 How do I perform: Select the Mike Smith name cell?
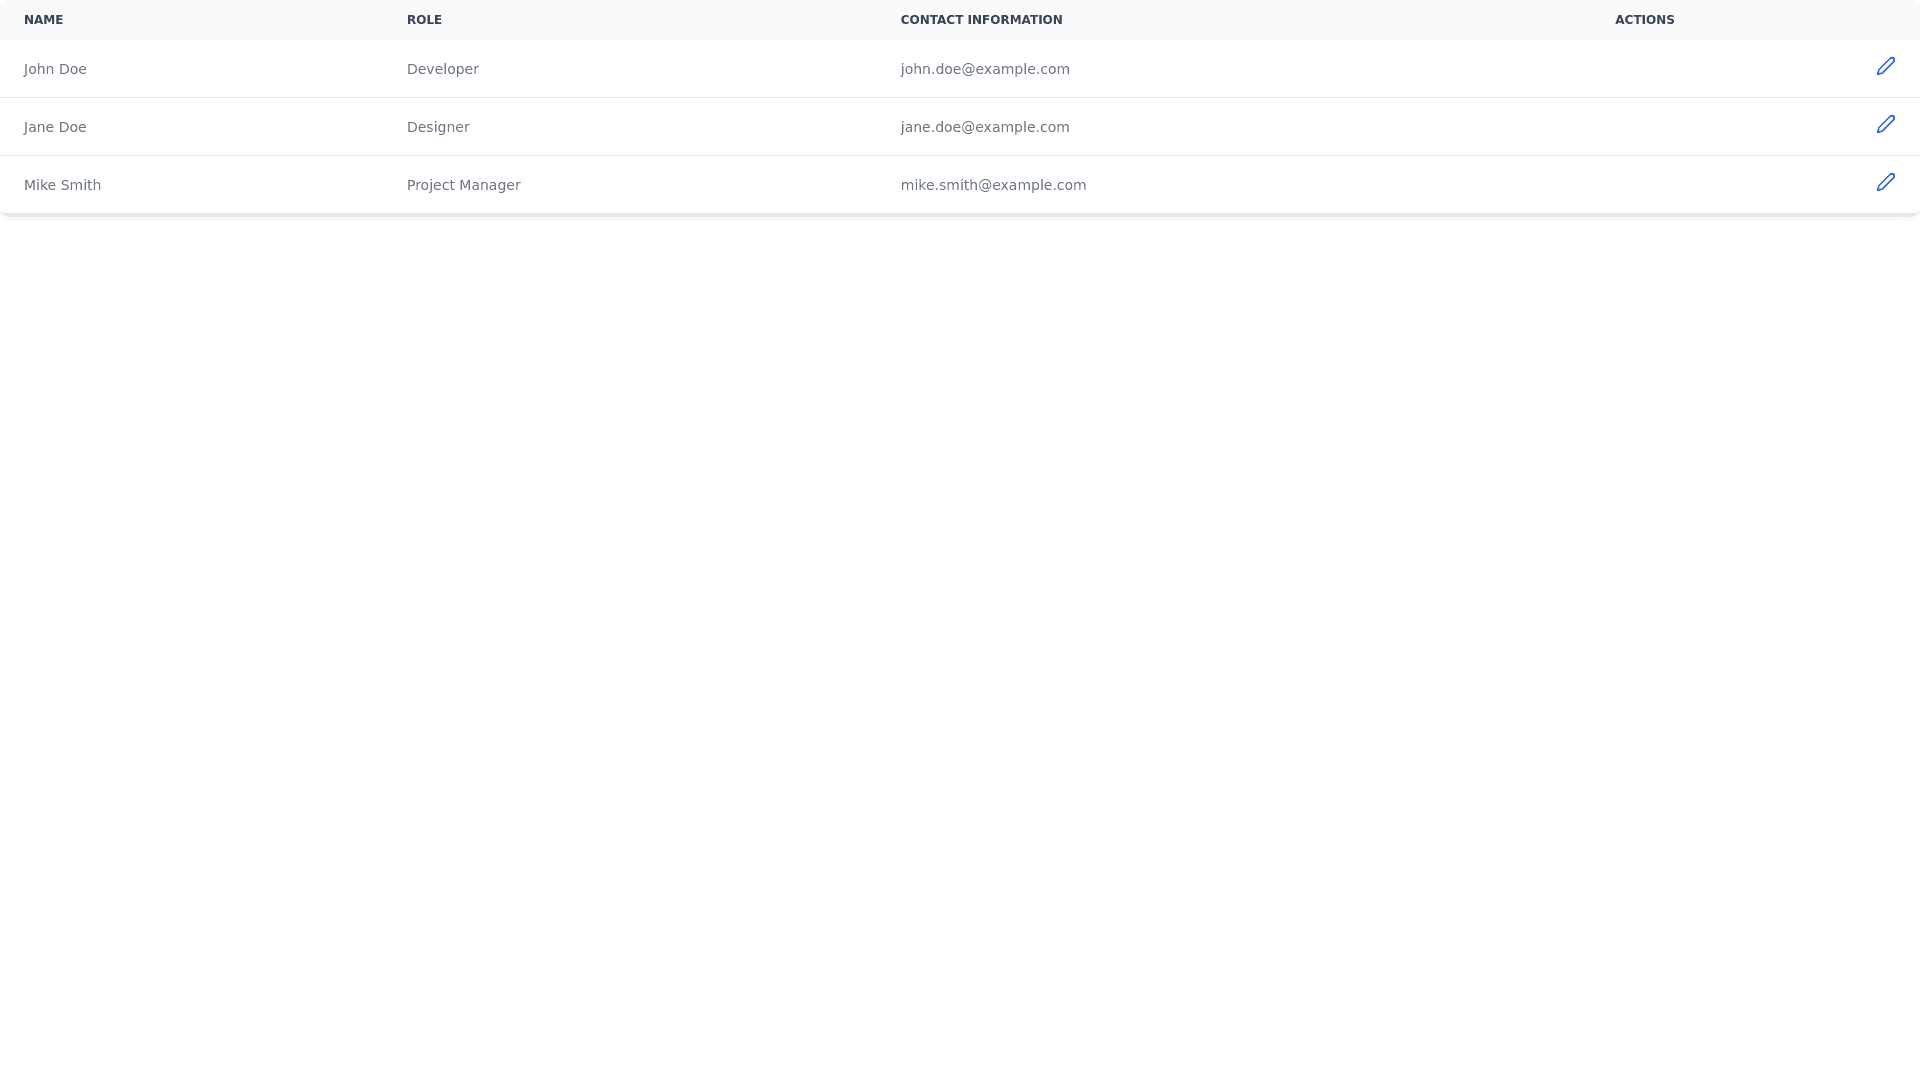coord(62,185)
